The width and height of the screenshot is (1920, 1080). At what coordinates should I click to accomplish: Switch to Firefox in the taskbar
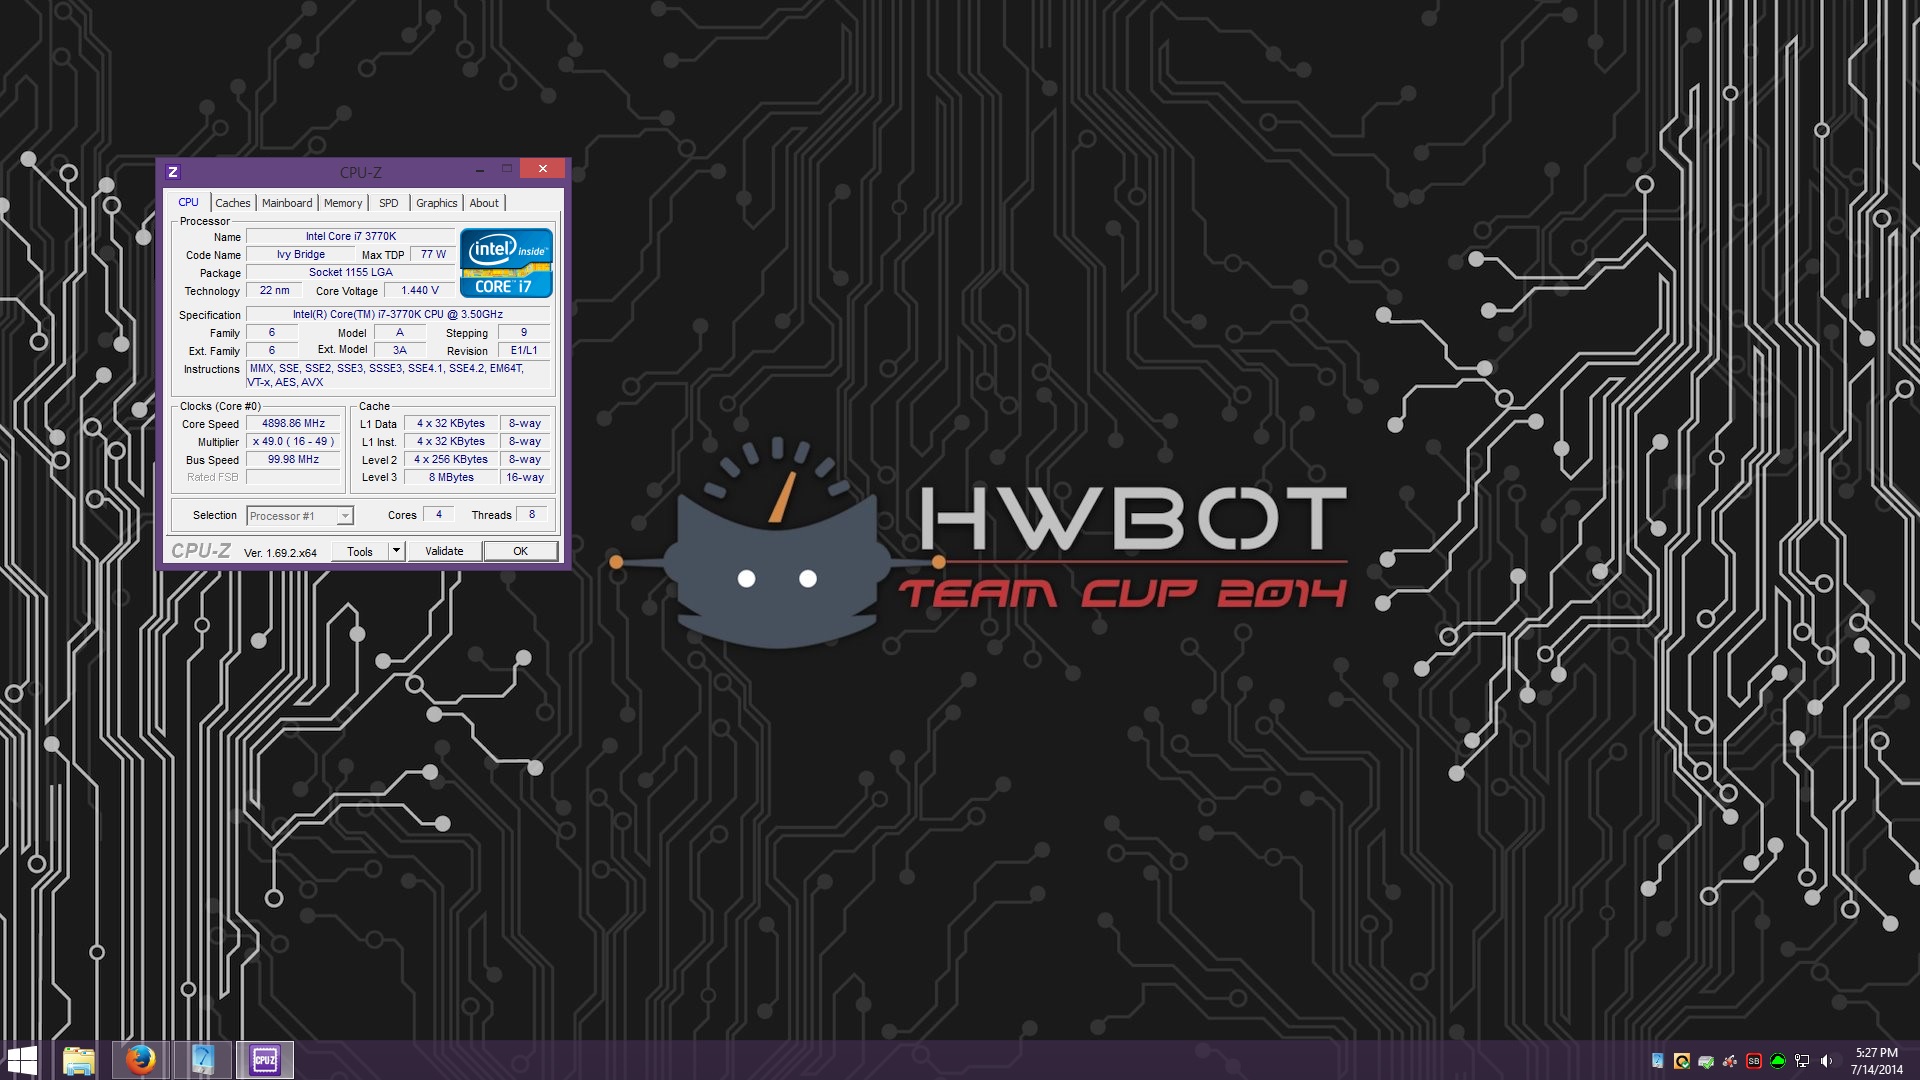coord(141,1060)
